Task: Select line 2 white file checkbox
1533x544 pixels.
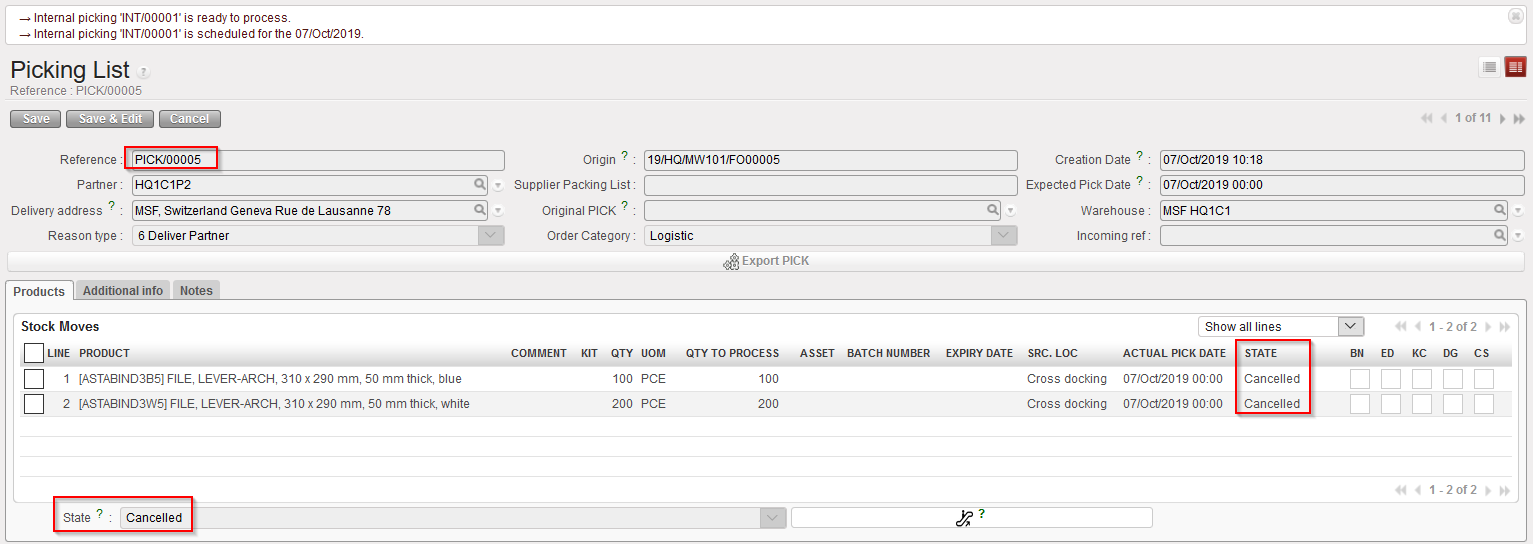Action: [34, 404]
